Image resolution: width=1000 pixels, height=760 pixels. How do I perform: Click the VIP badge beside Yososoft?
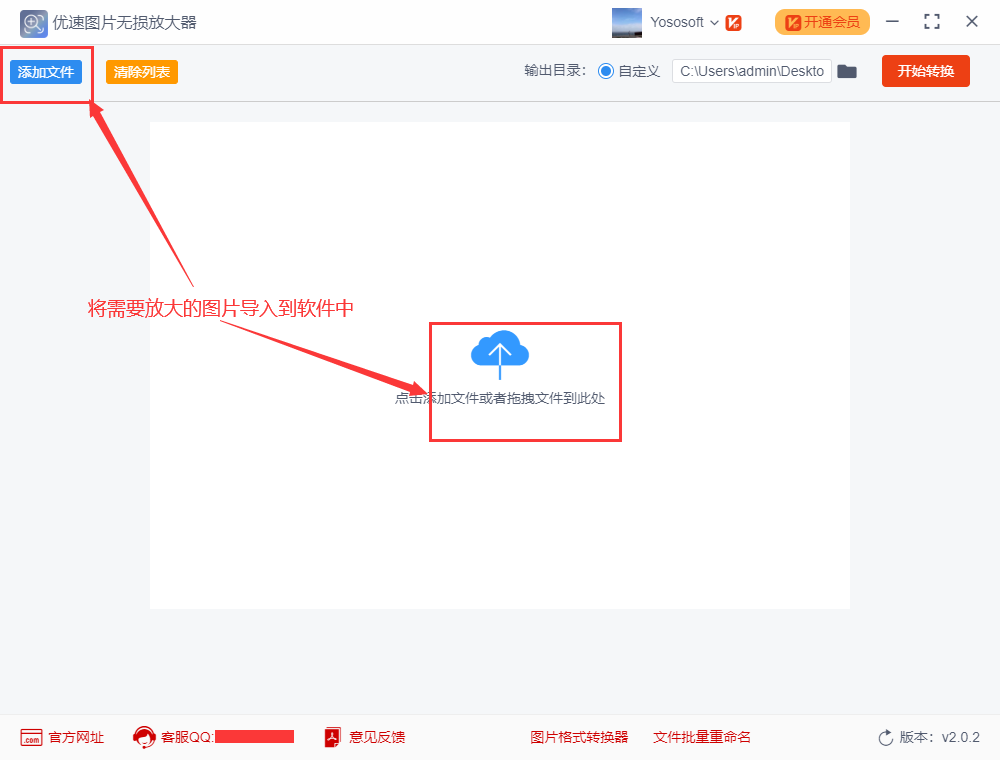[x=734, y=22]
